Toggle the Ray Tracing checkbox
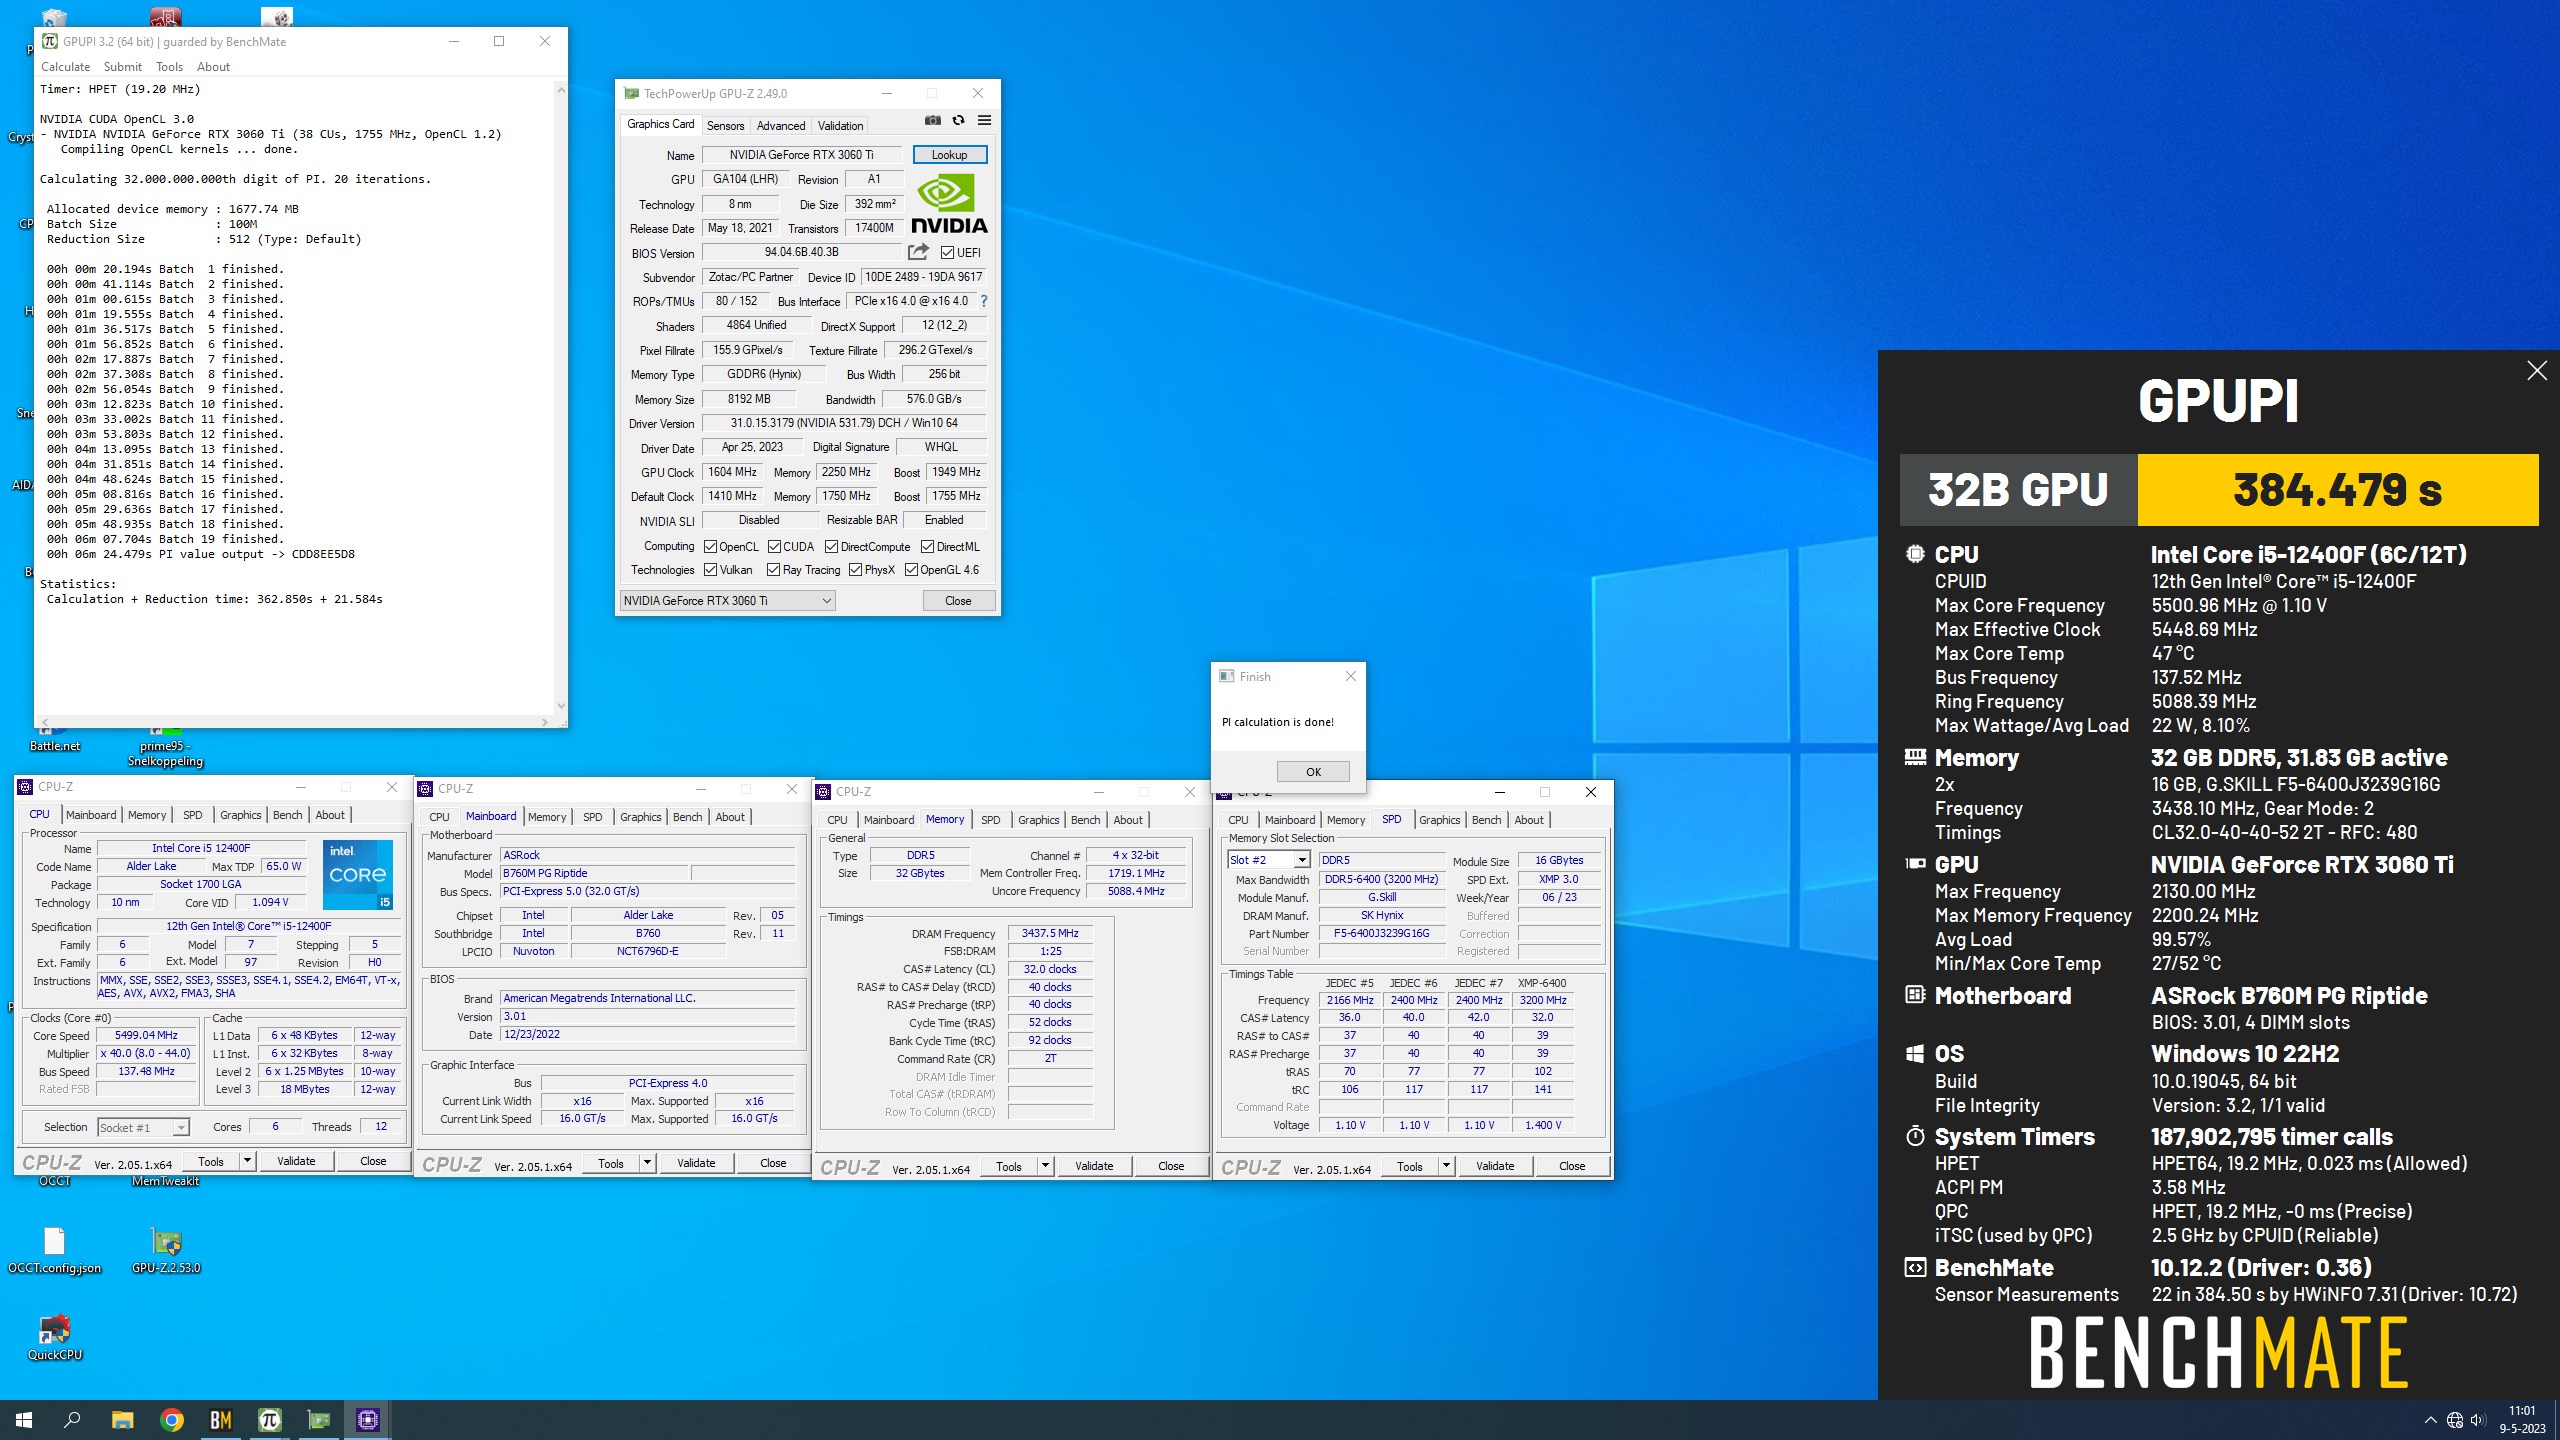The image size is (2560, 1440). 773,570
